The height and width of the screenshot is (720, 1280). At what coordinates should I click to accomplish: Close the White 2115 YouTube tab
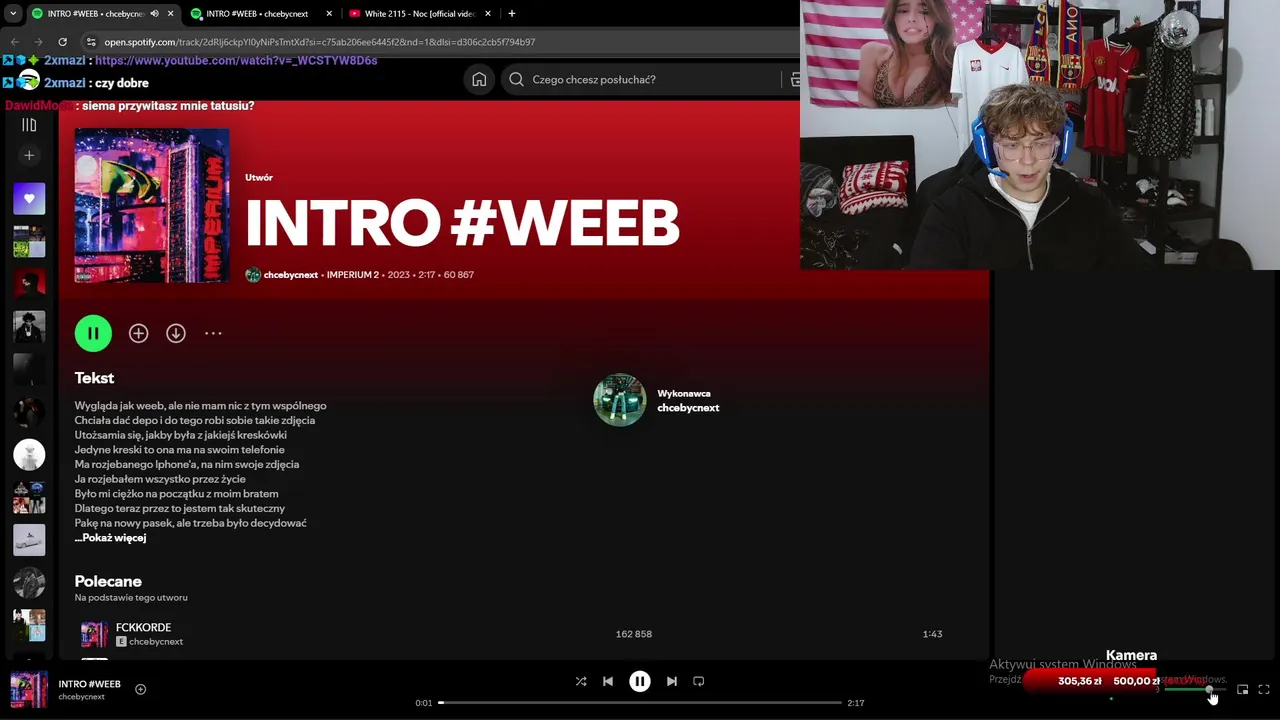pos(488,14)
